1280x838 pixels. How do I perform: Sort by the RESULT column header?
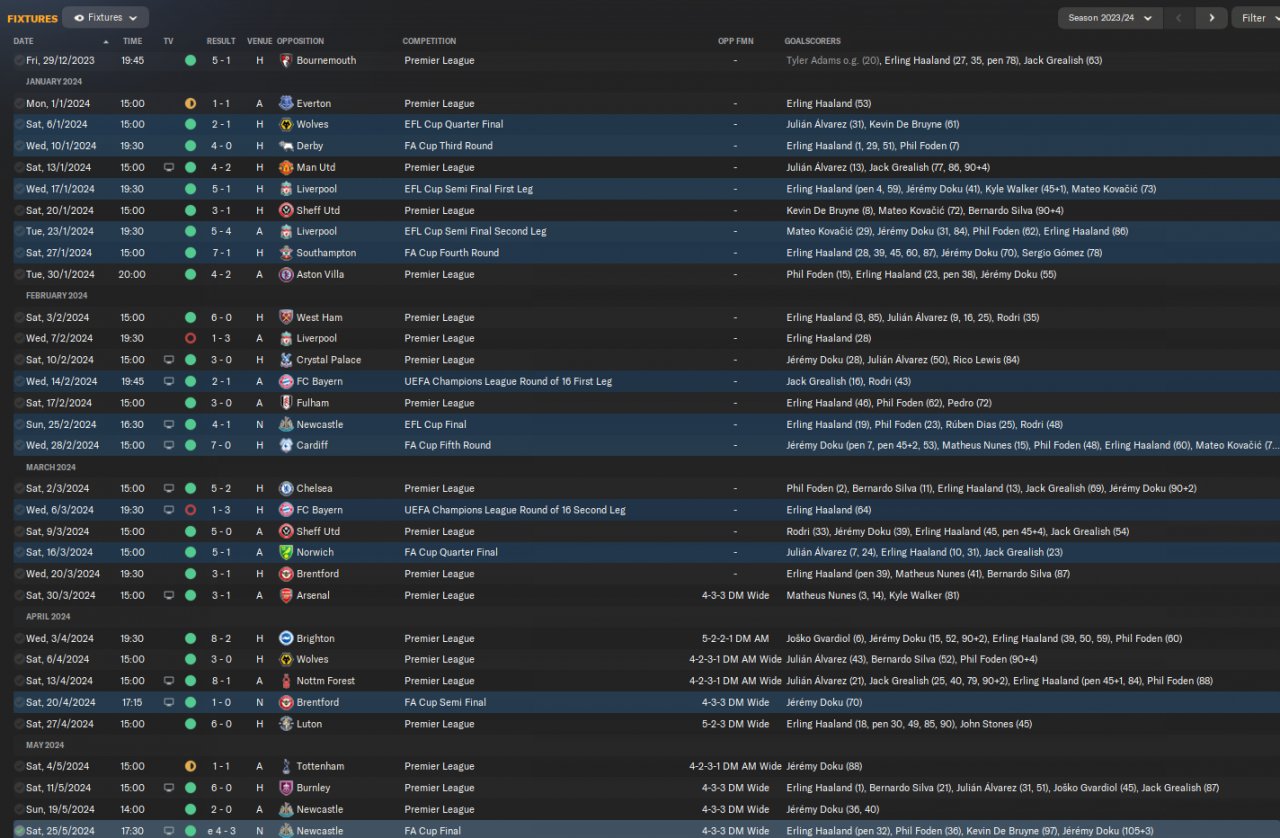pyautogui.click(x=221, y=42)
